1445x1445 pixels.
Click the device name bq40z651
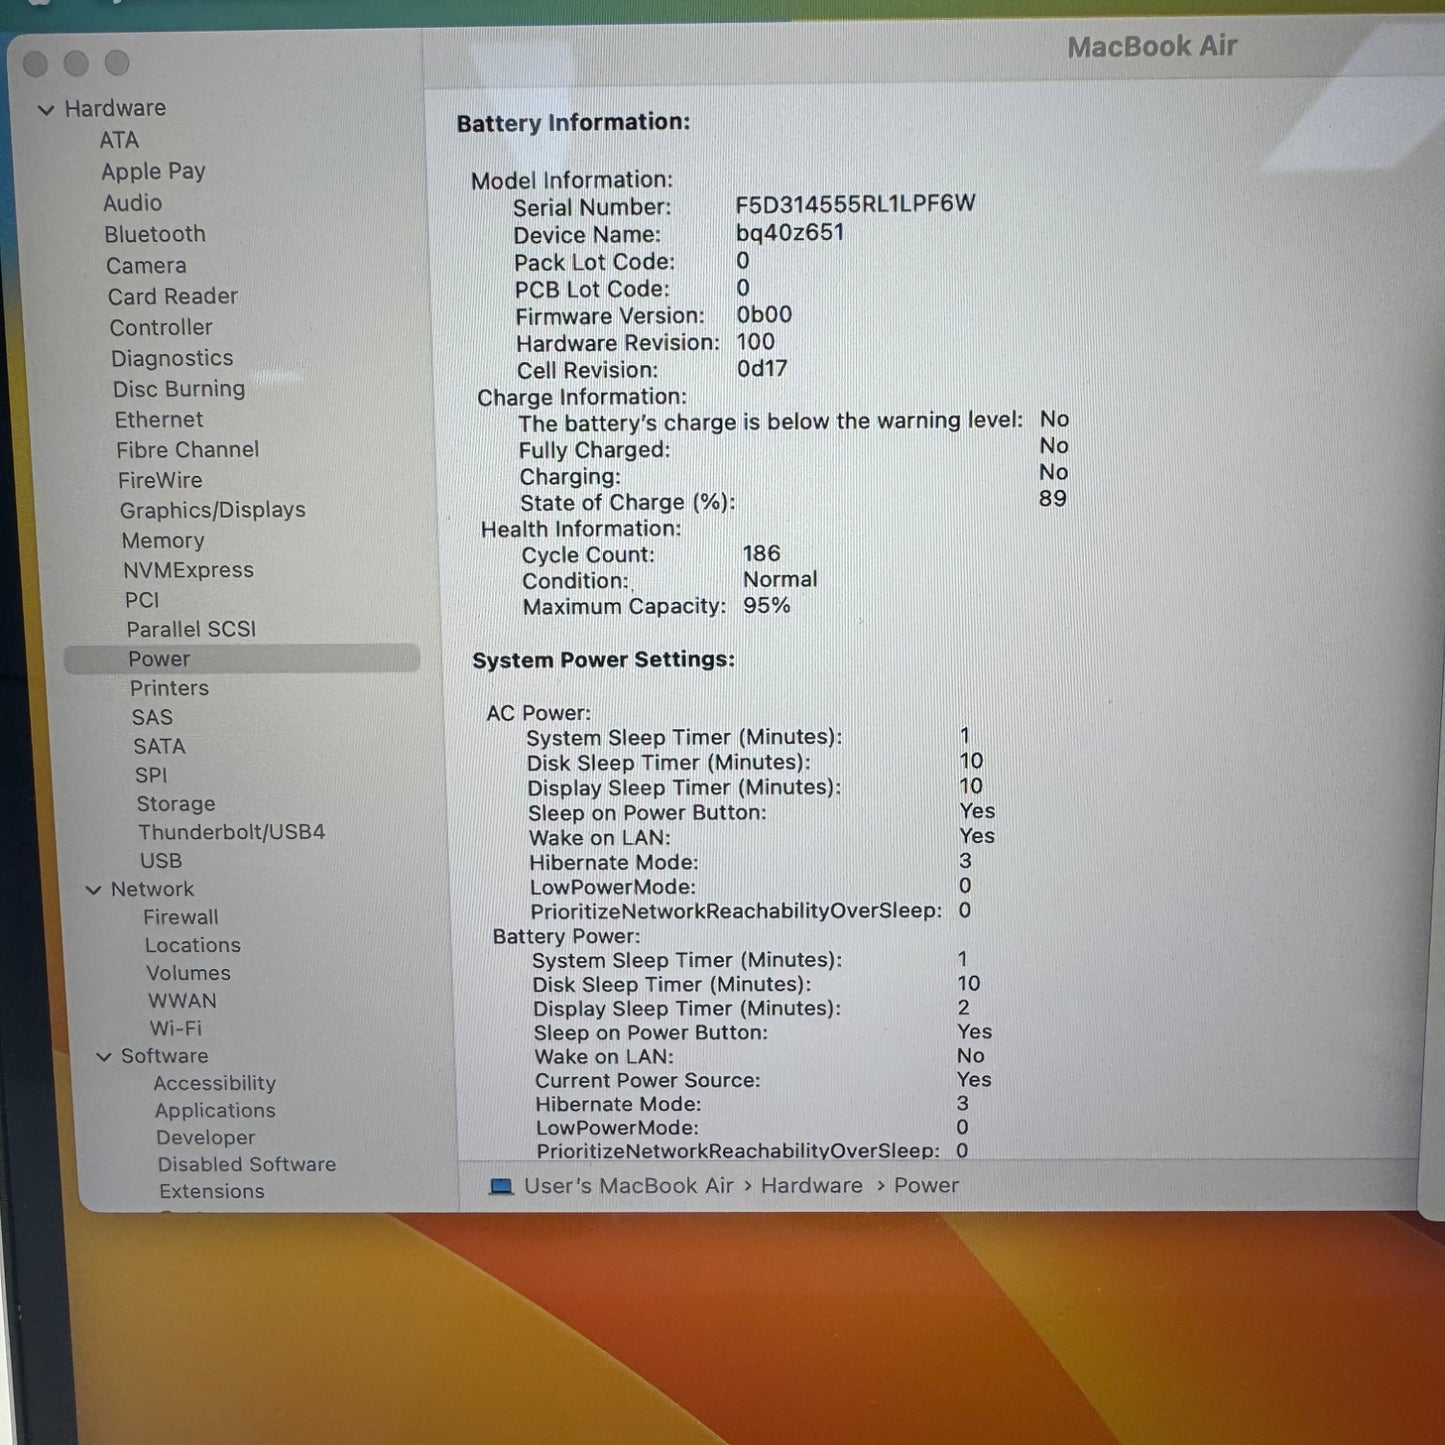(790, 233)
